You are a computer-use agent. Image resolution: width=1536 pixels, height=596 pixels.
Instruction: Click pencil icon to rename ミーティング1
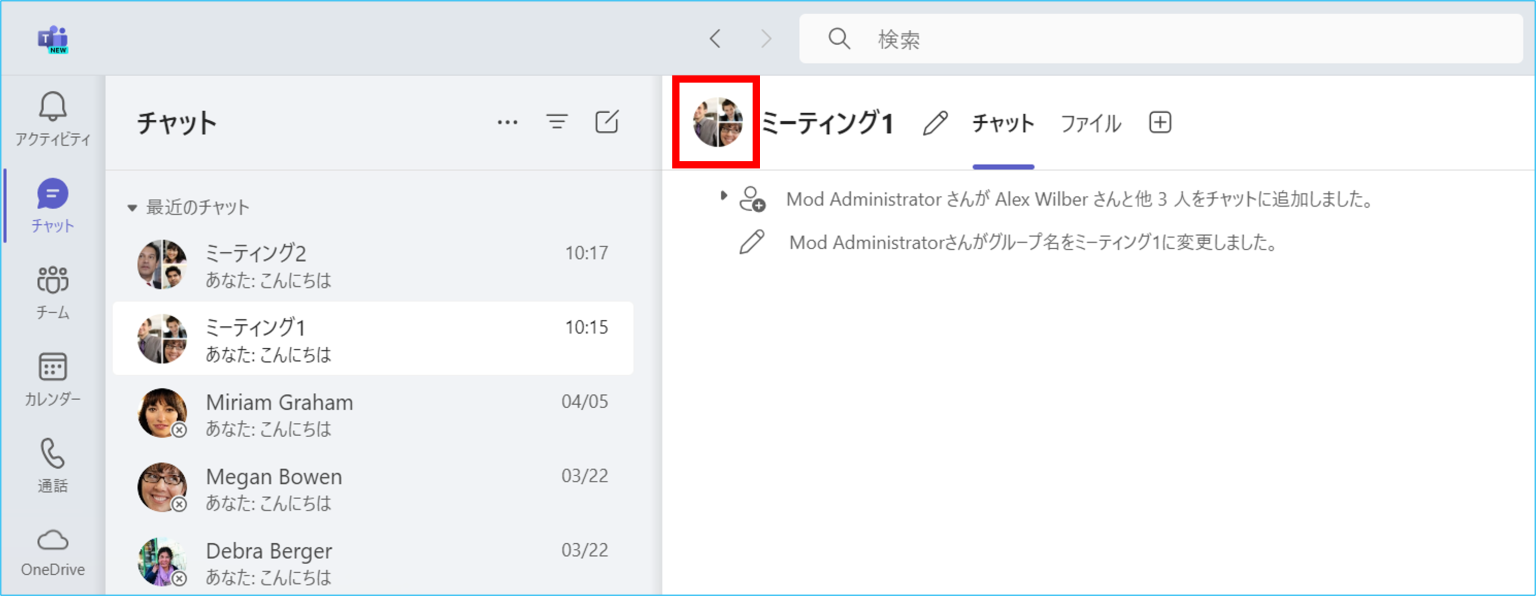935,123
